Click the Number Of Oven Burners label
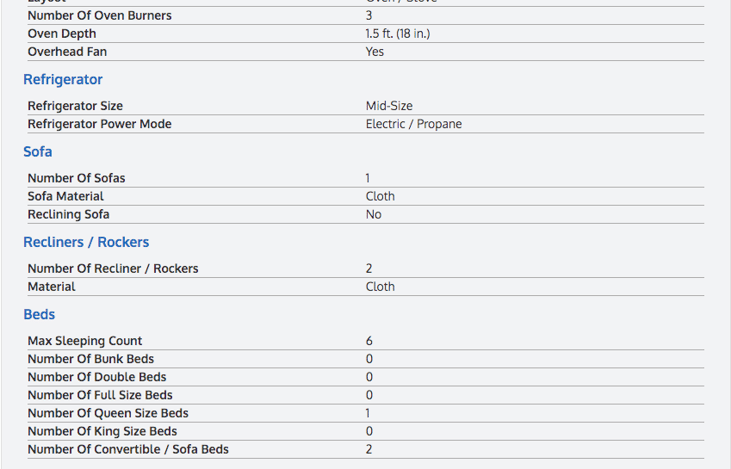The height and width of the screenshot is (469, 731). (x=99, y=16)
